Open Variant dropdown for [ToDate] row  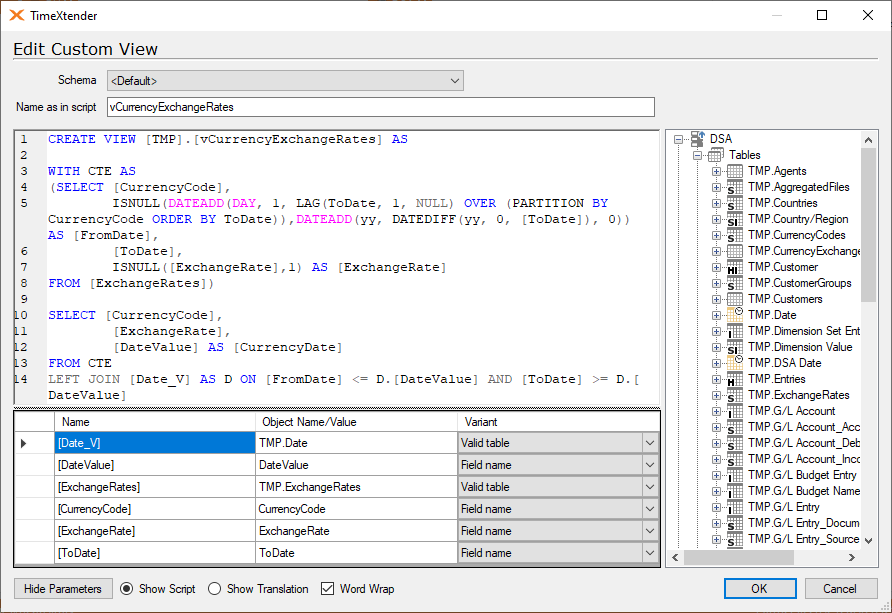pyautogui.click(x=650, y=553)
